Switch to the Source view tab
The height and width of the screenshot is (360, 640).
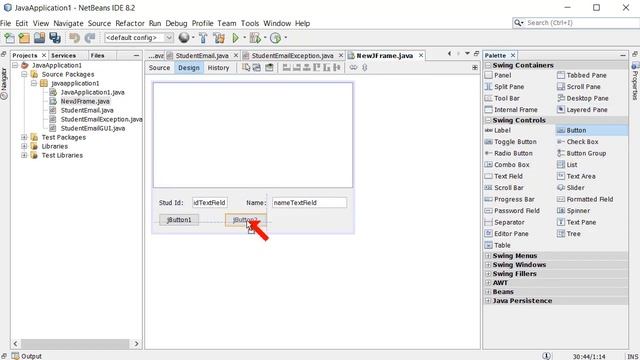(x=159, y=68)
